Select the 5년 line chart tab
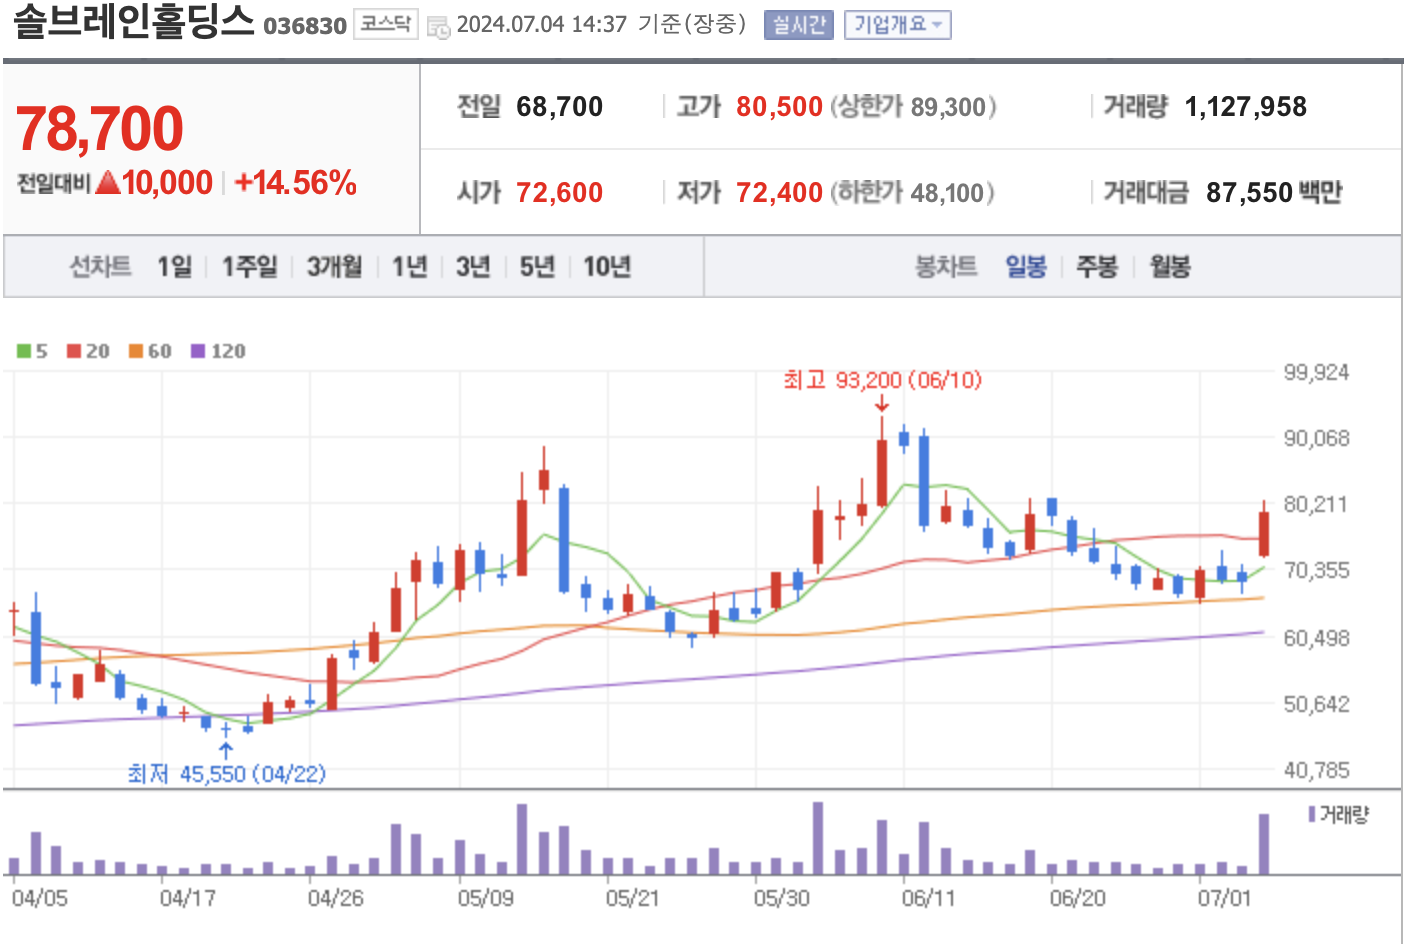Image resolution: width=1404 pixels, height=944 pixels. point(537,267)
